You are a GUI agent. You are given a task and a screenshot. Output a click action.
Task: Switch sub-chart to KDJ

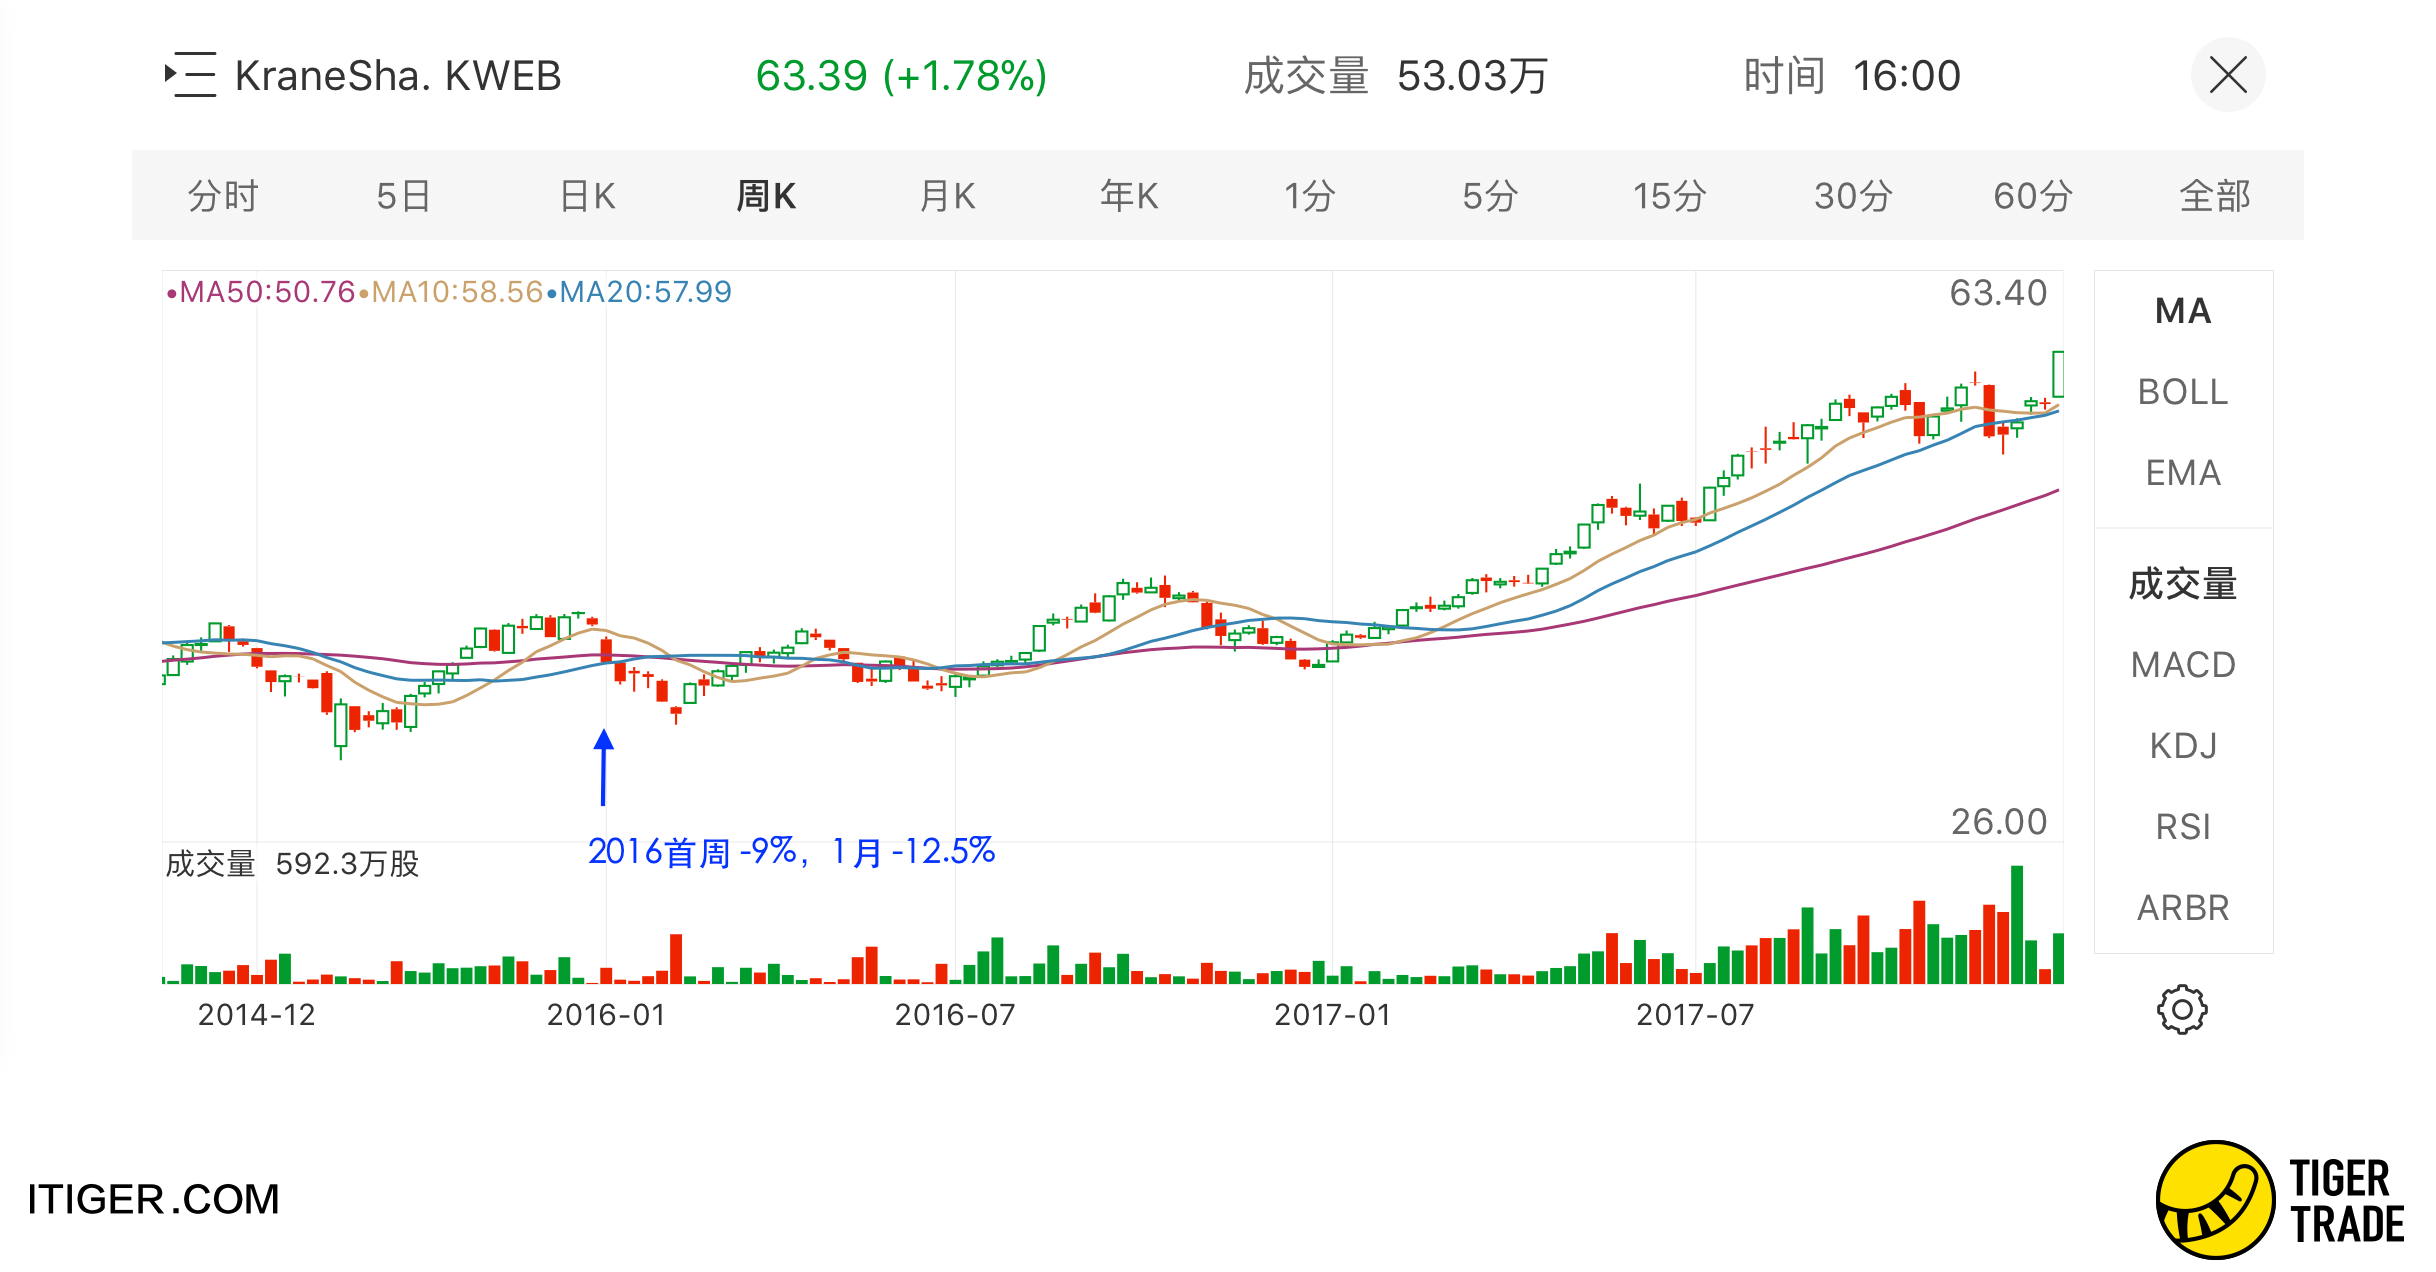[2182, 746]
